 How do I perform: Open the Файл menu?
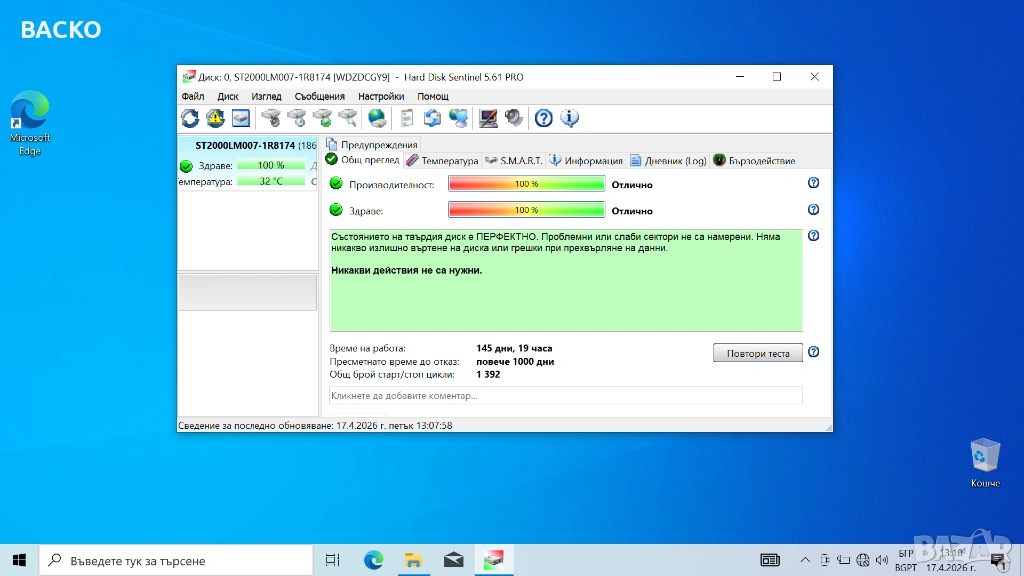pyautogui.click(x=193, y=96)
